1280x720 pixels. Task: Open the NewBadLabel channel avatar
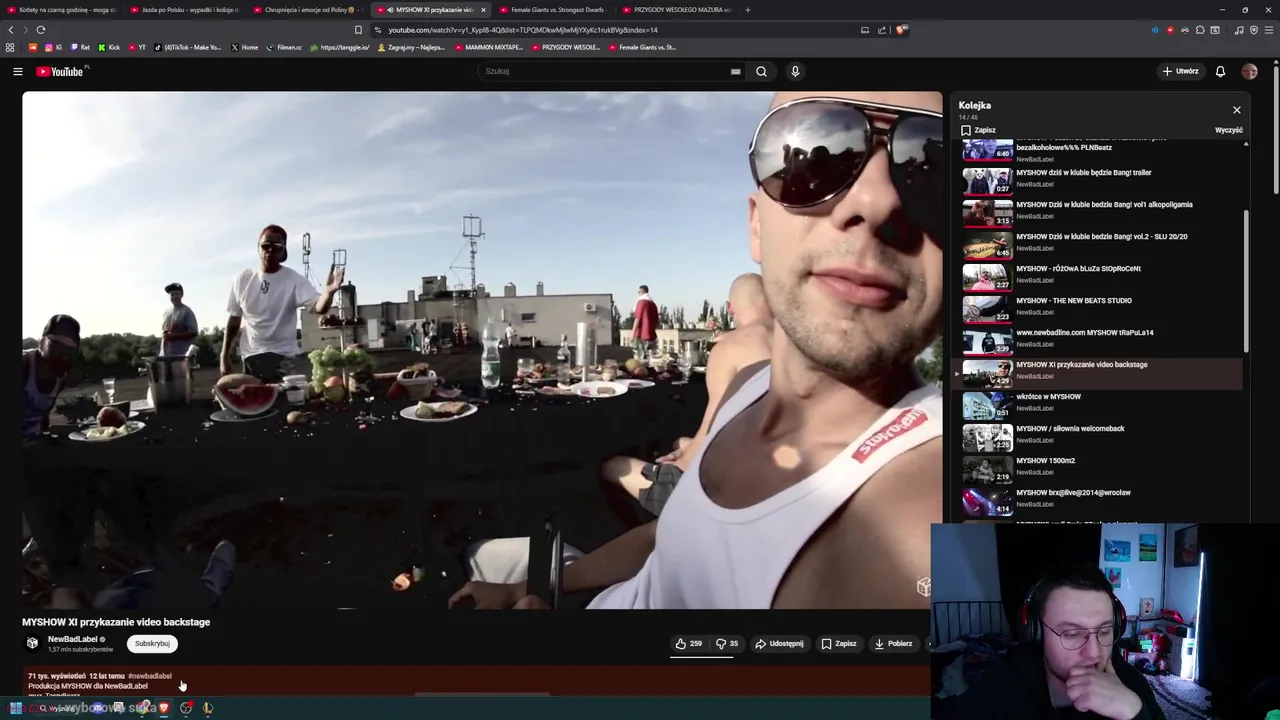coord(32,643)
